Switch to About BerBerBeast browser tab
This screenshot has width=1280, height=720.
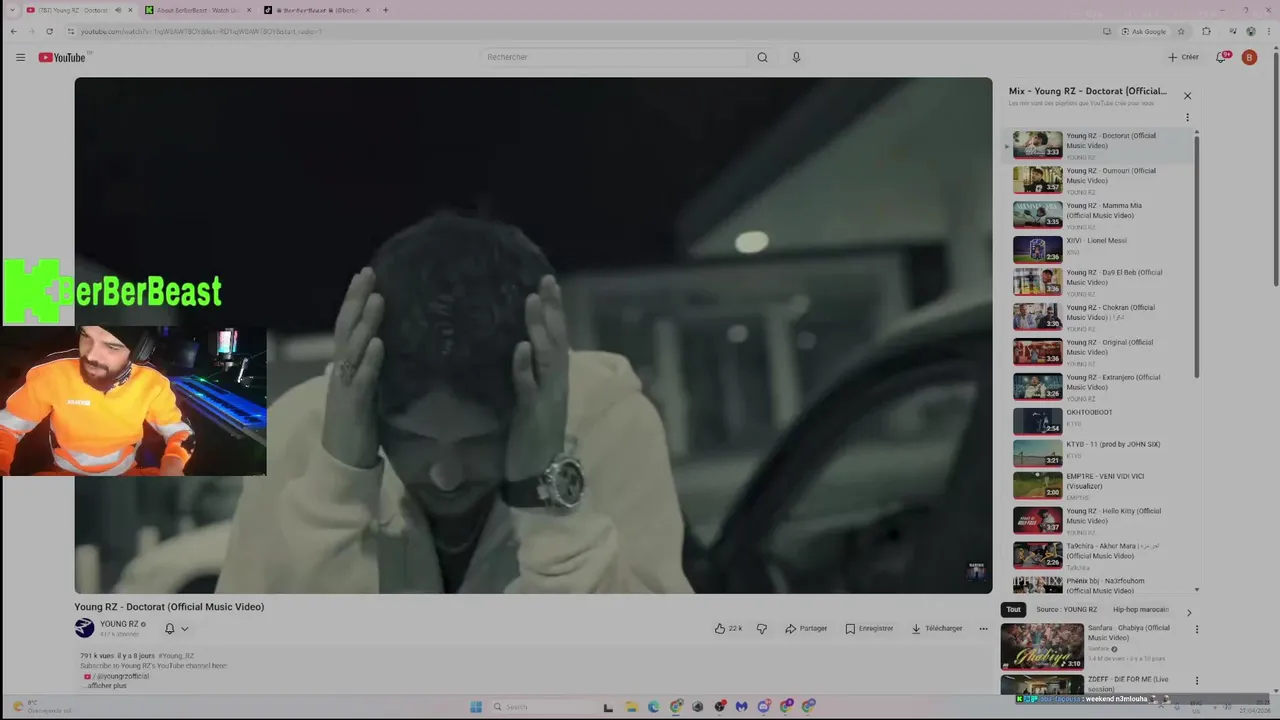[197, 10]
